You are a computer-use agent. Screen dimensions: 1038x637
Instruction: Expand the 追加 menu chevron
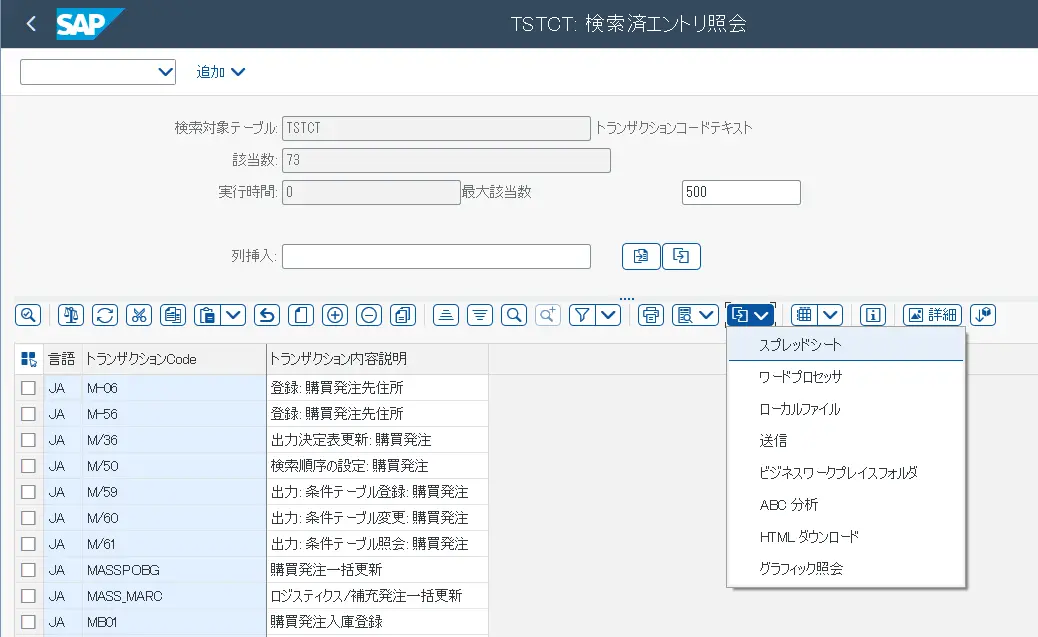point(238,72)
